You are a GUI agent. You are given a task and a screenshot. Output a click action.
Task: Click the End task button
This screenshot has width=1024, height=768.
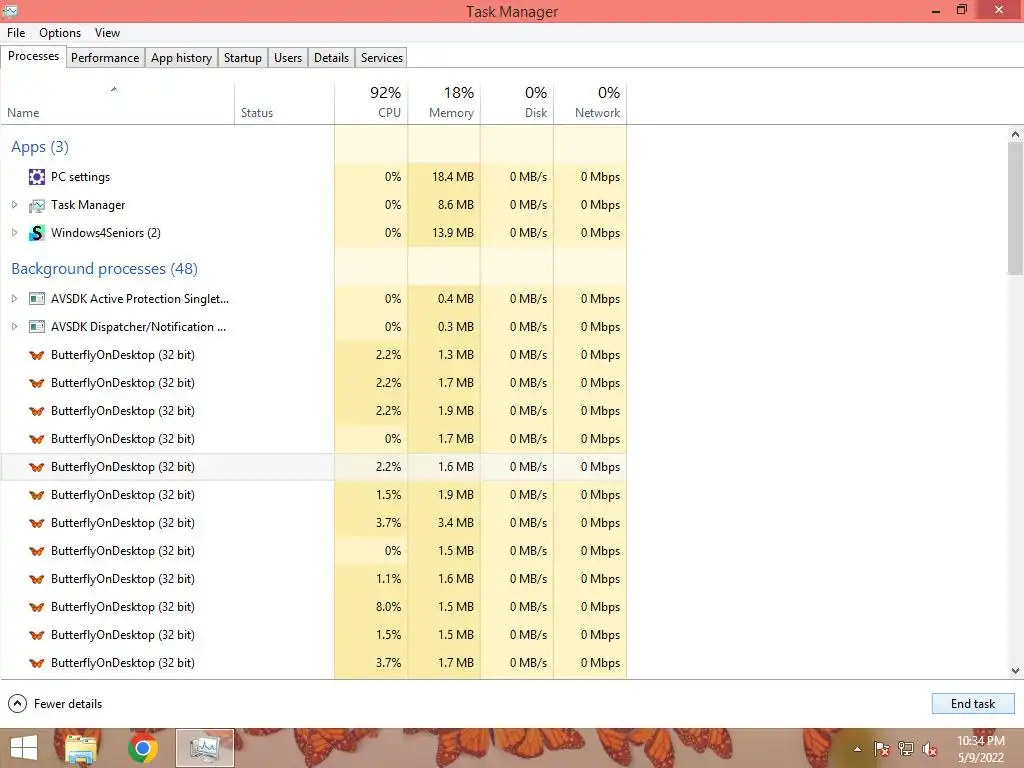(973, 703)
